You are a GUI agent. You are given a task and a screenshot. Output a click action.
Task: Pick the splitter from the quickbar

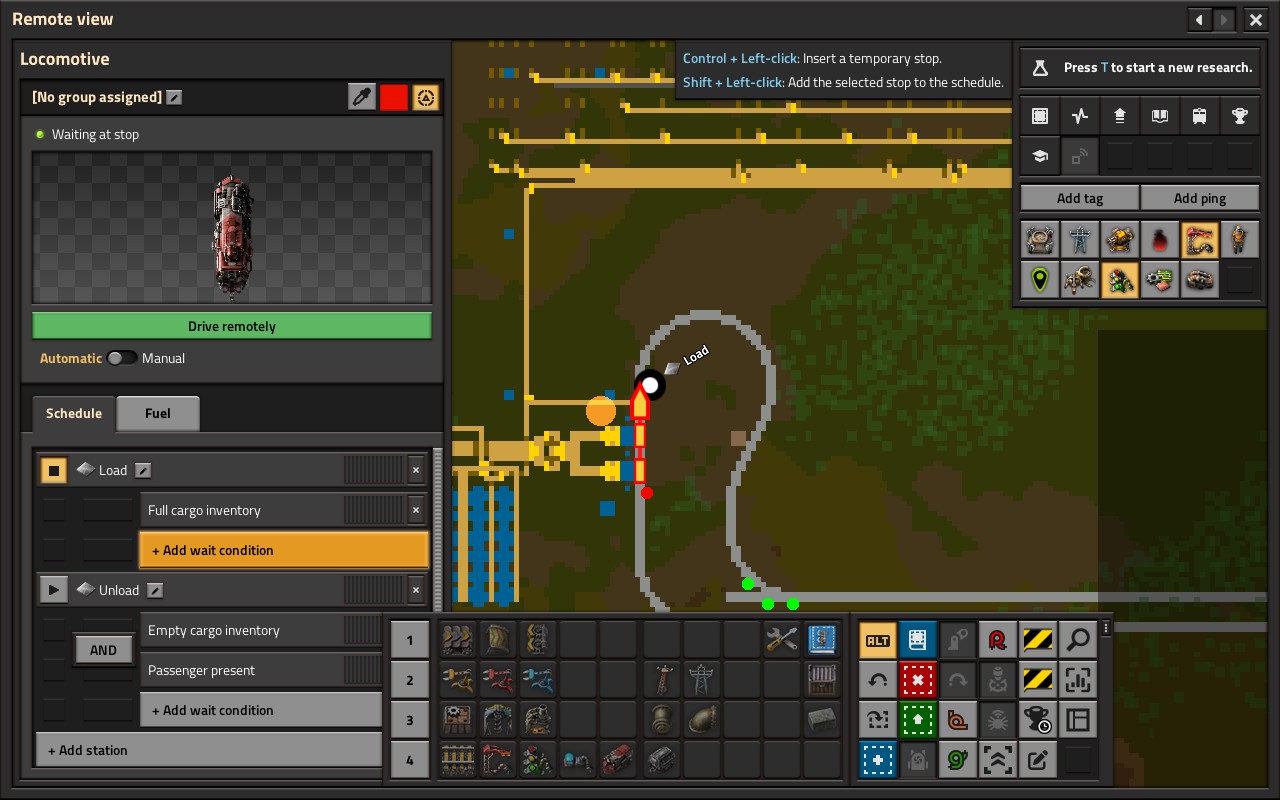pyautogui.click(x=538, y=640)
